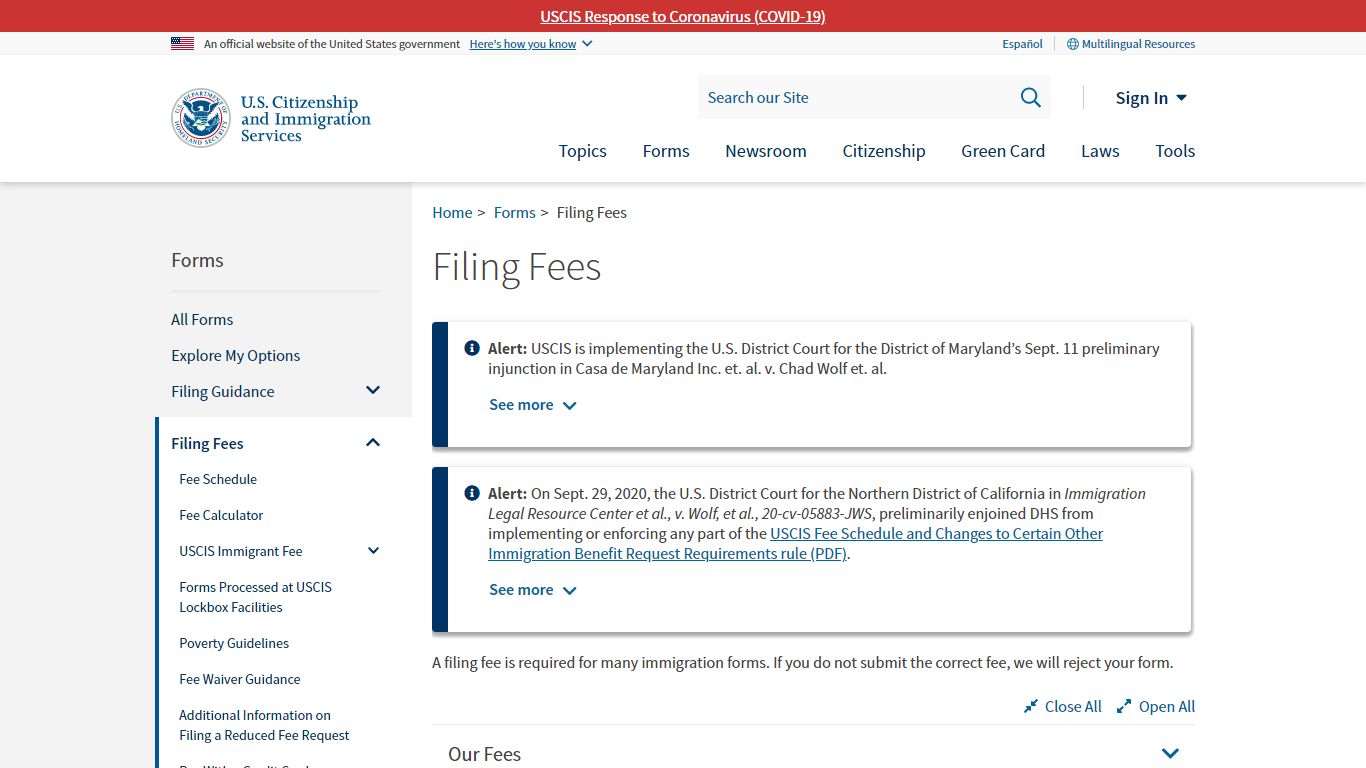Open the Citizenship menu
Viewport: 1366px width, 768px height.
(884, 151)
